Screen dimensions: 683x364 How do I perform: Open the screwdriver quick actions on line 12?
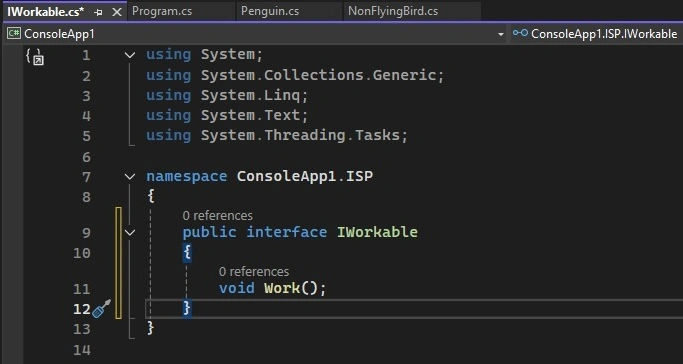click(101, 309)
